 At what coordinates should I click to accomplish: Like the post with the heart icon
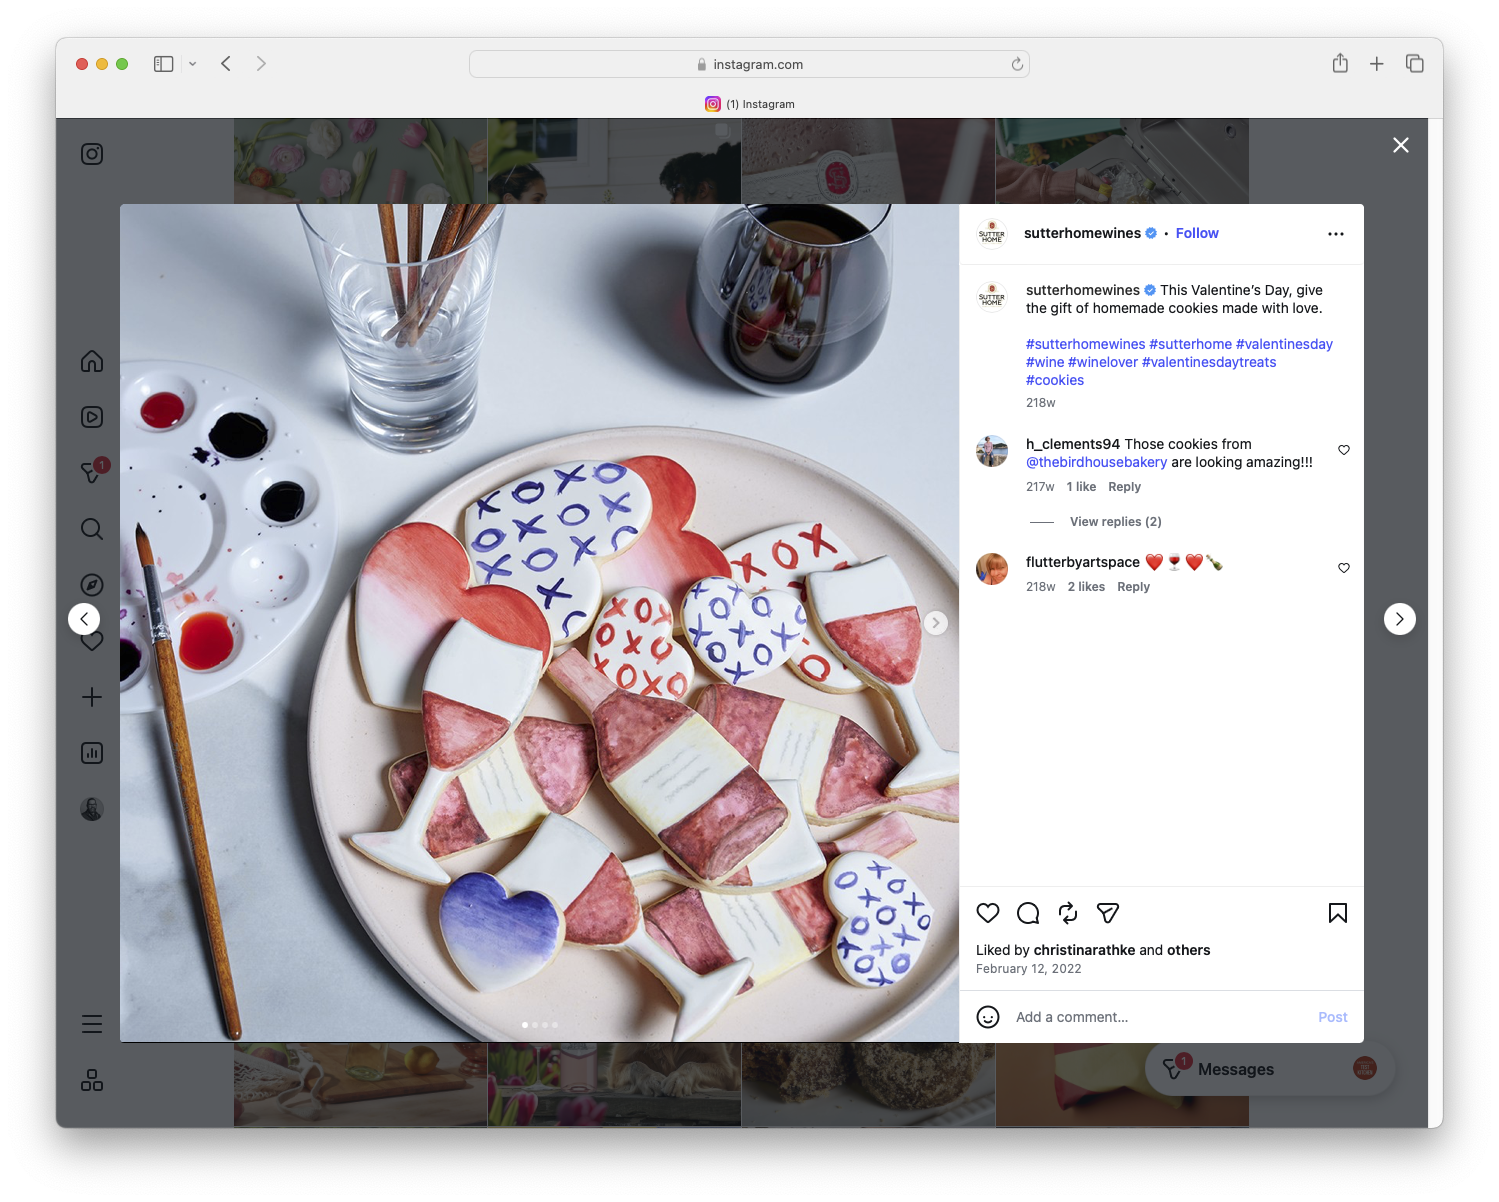[x=988, y=913]
